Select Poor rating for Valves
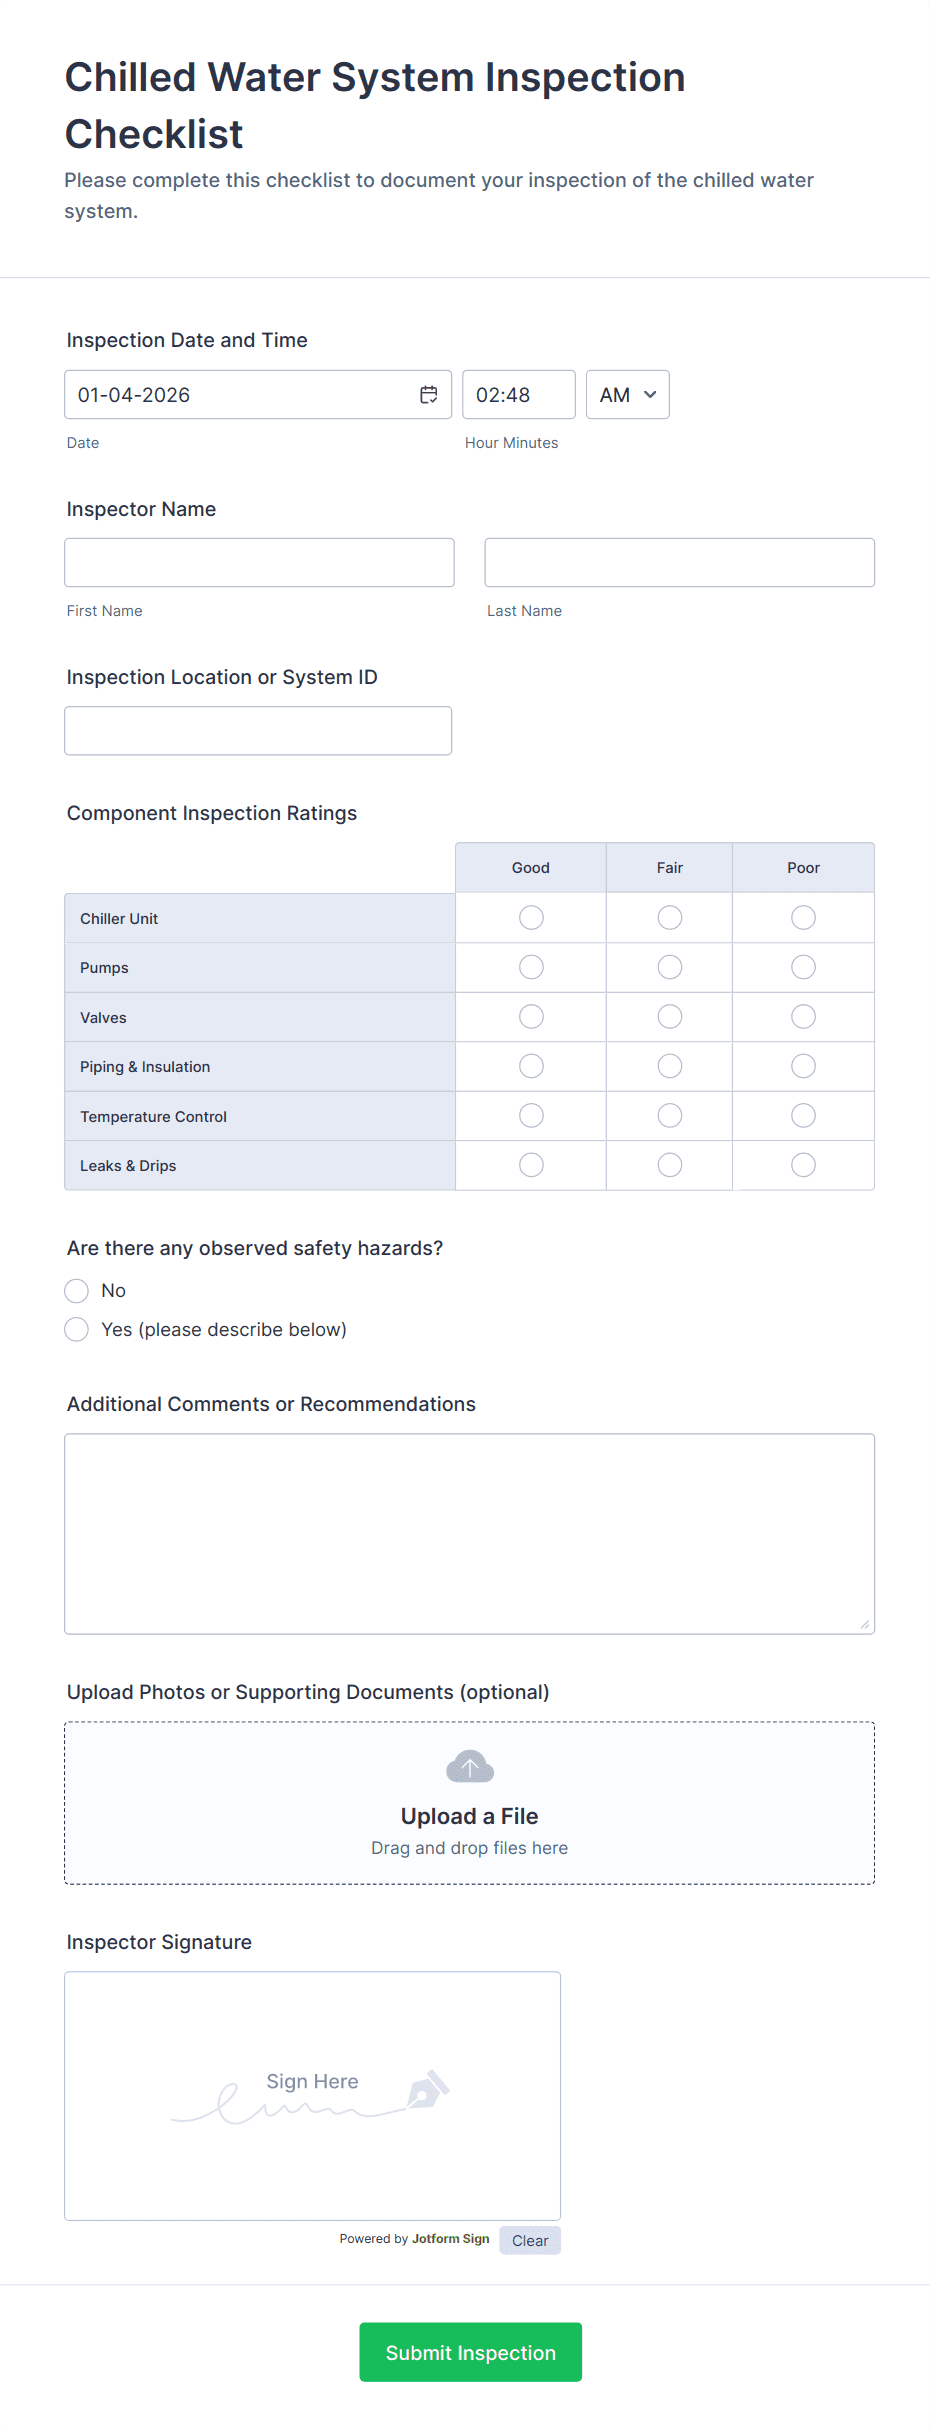 tap(803, 1016)
